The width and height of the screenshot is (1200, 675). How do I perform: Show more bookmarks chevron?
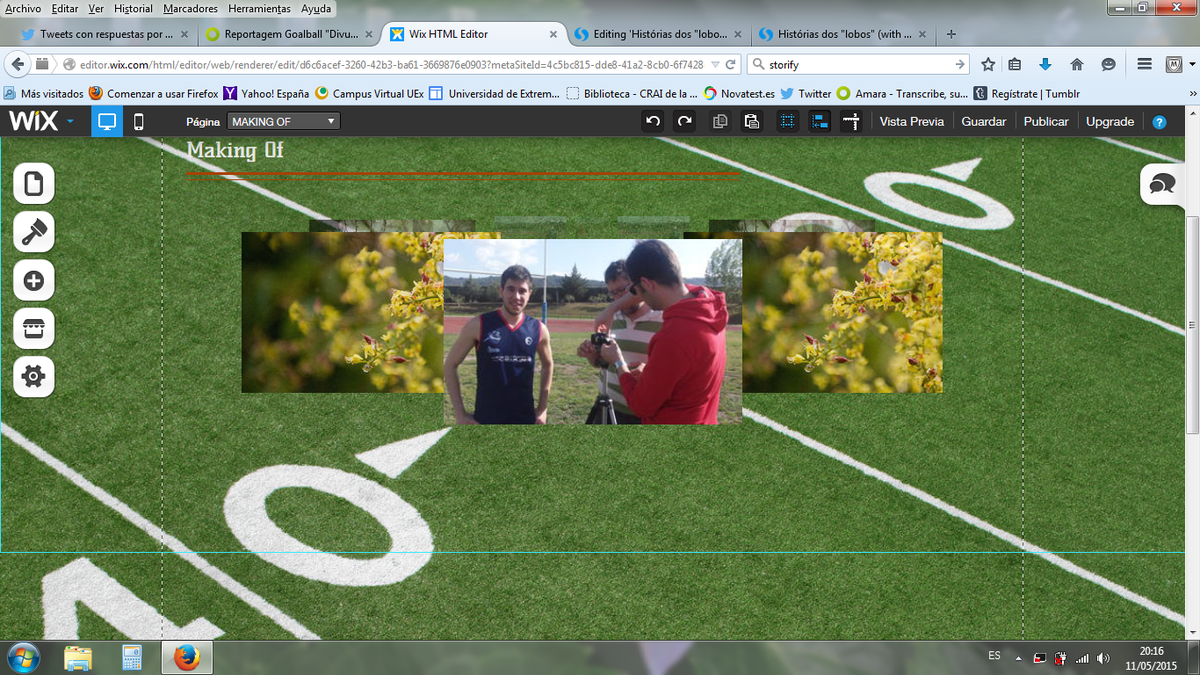click(x=1192, y=93)
